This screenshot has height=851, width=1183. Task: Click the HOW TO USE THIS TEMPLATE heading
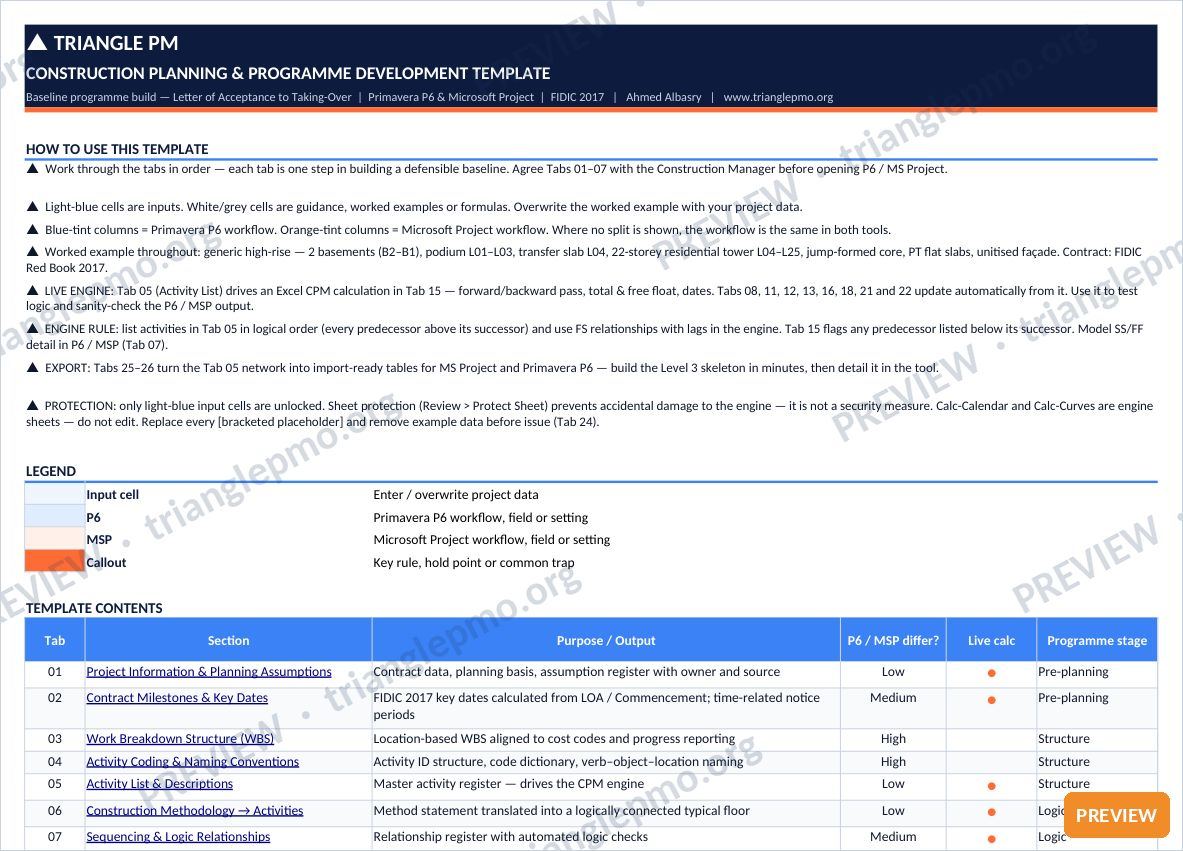click(x=117, y=149)
